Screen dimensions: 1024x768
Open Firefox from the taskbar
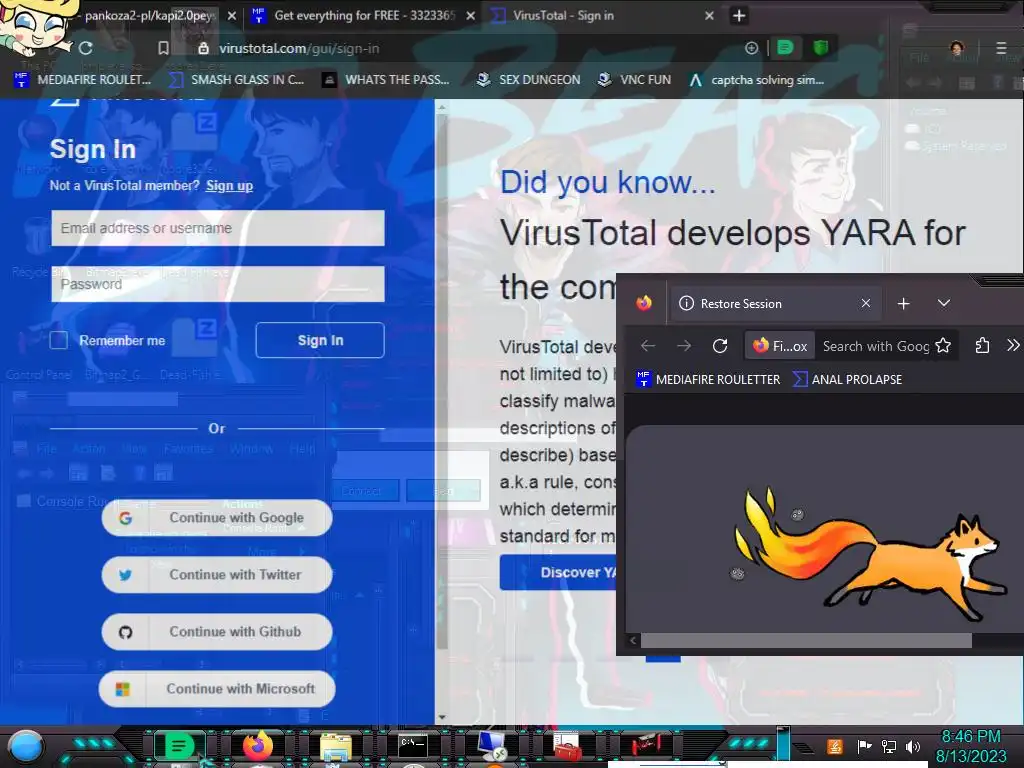coord(258,745)
